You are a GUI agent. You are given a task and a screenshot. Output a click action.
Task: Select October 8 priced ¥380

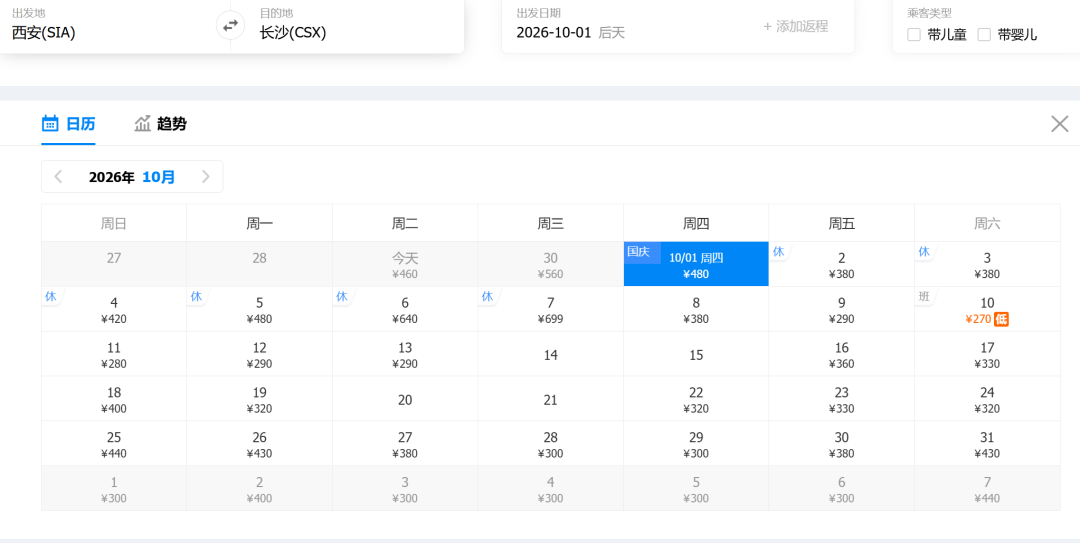click(696, 309)
